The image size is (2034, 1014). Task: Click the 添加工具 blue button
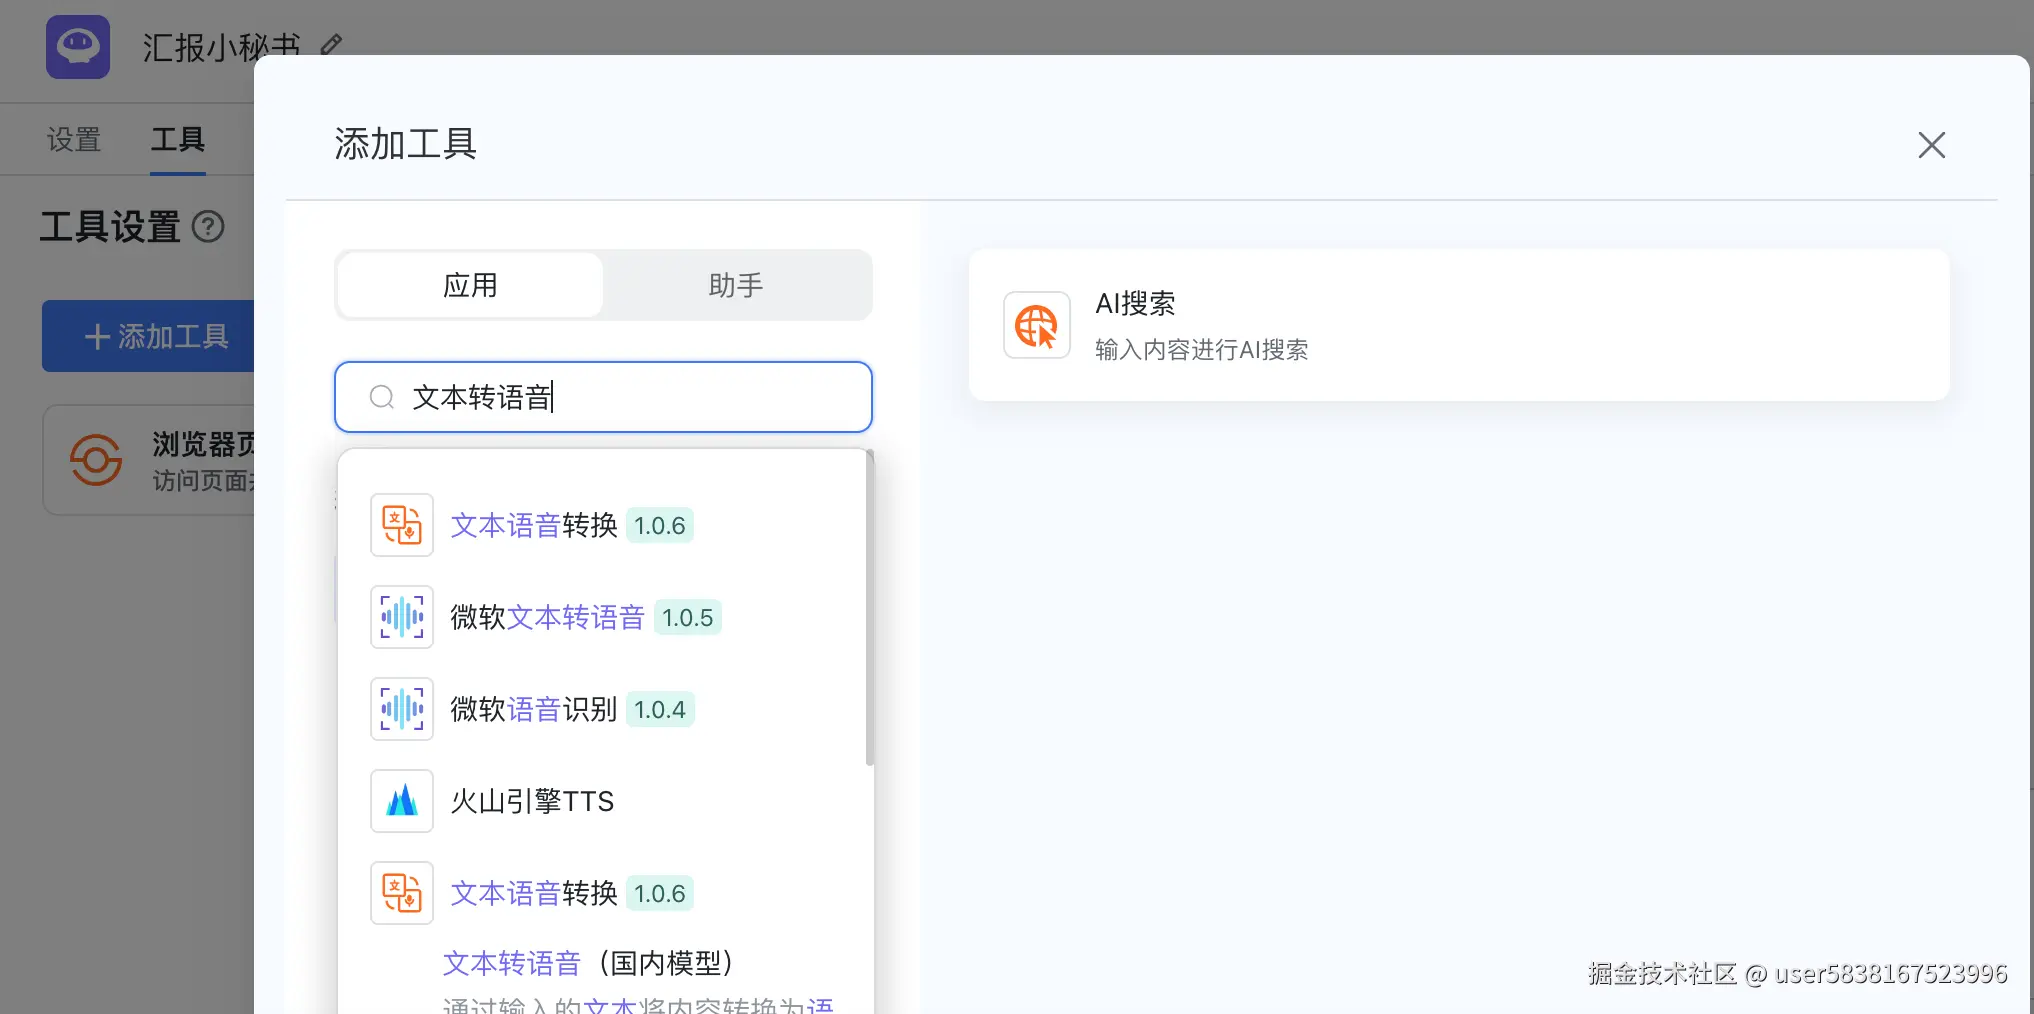[x=148, y=336]
